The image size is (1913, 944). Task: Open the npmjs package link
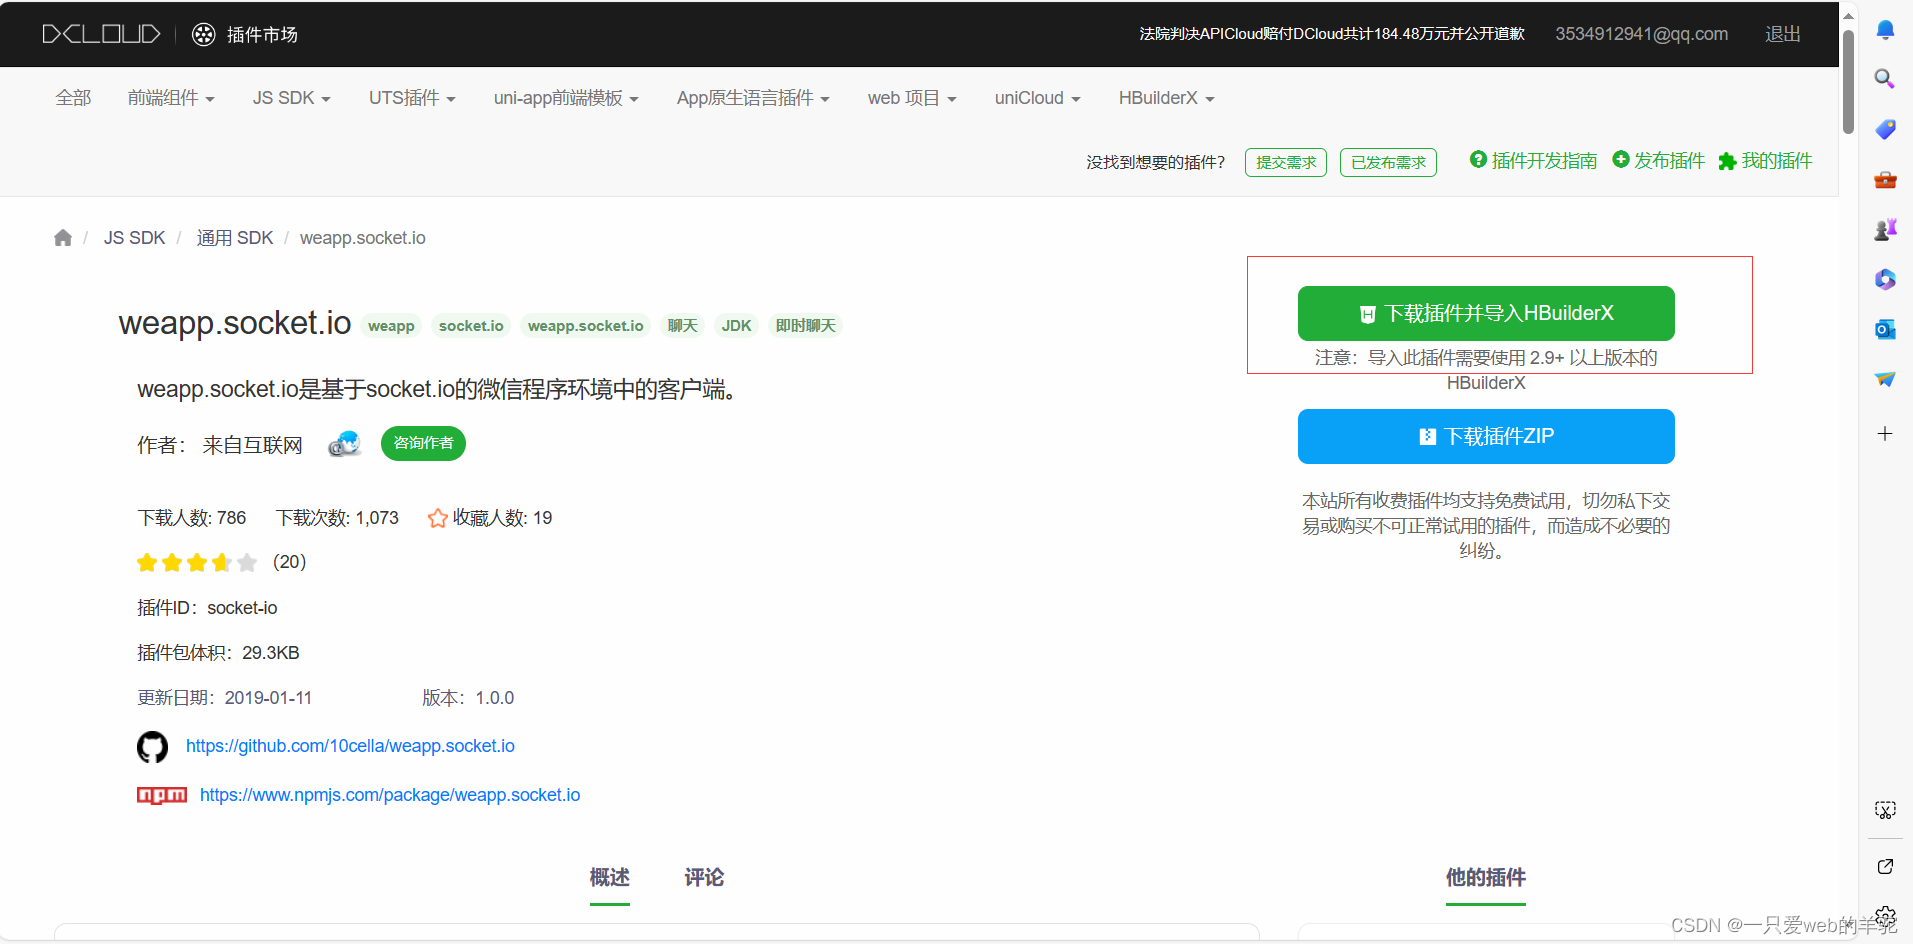tap(390, 795)
